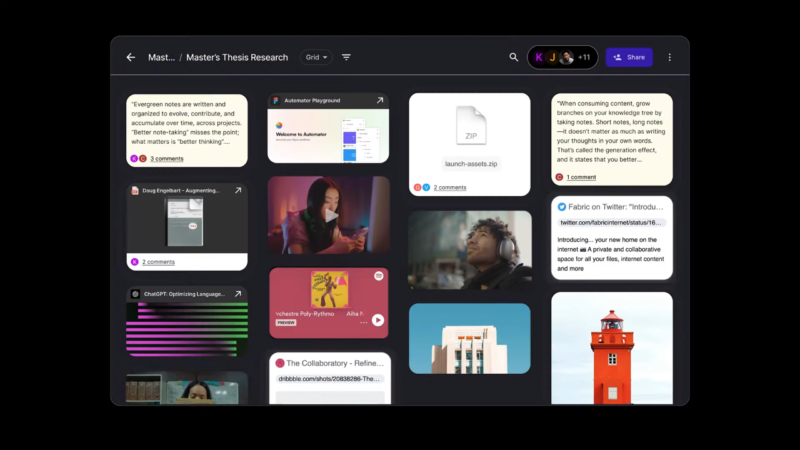The image size is (800, 450).
Task: Open Doug Engelbart document external arrow
Action: pos(238,190)
